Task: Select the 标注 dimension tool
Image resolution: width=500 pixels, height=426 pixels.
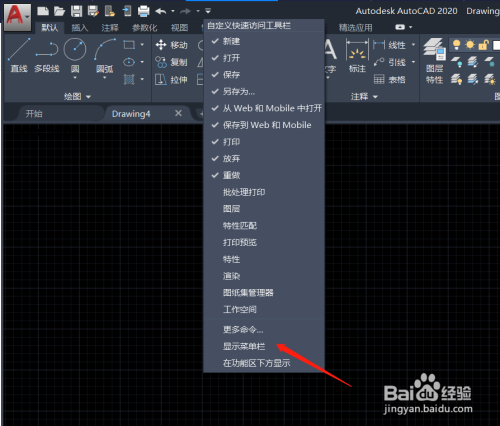Action: tap(357, 55)
